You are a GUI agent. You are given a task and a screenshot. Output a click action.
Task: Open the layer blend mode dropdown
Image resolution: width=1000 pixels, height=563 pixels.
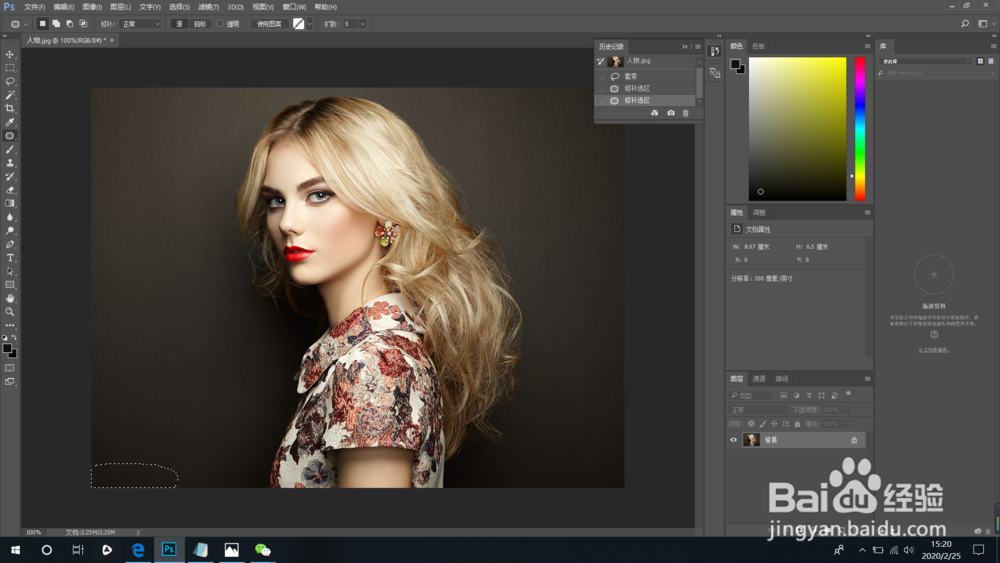tap(758, 409)
